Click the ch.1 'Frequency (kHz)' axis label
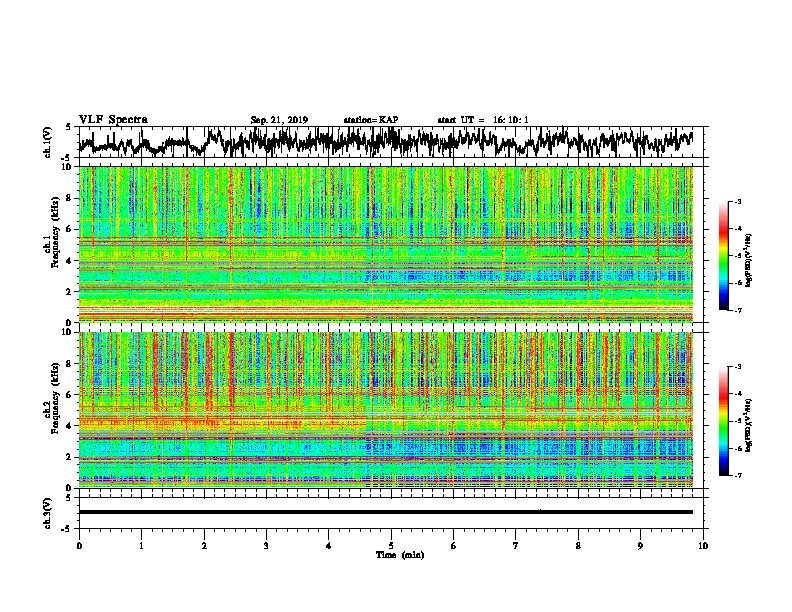Screen dimensions: 792x612 tap(55, 232)
